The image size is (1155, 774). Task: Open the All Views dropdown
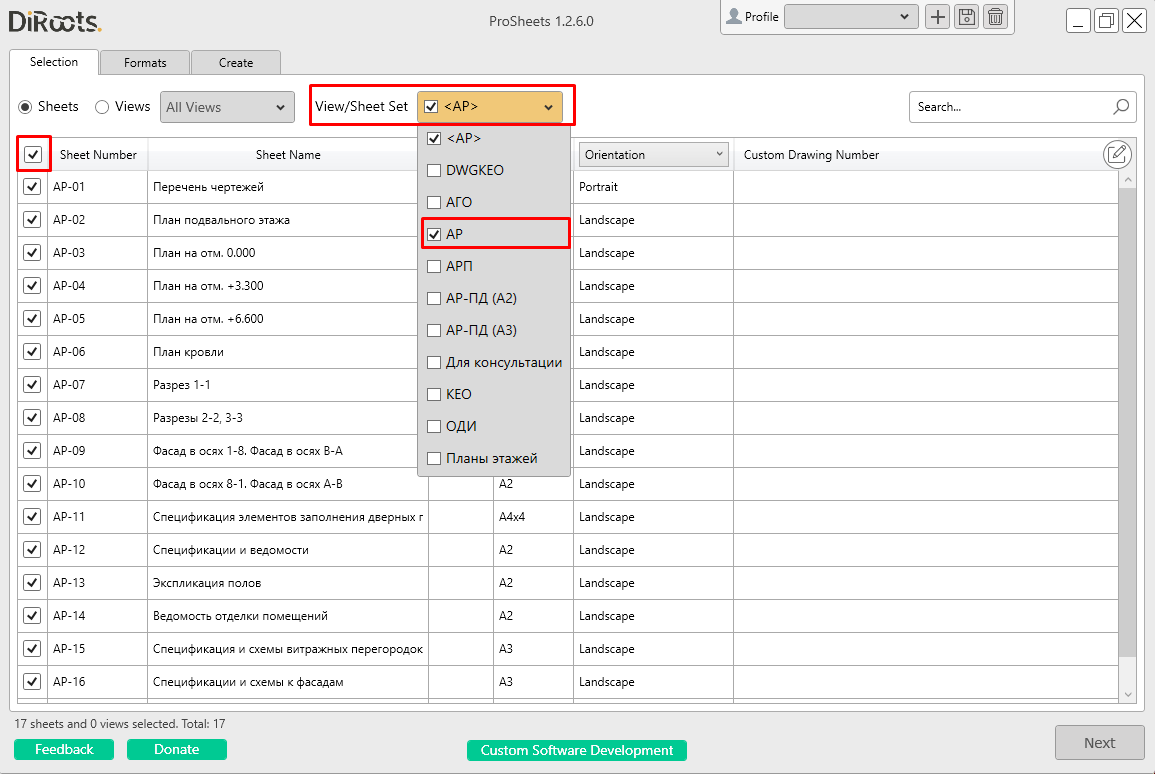point(226,106)
